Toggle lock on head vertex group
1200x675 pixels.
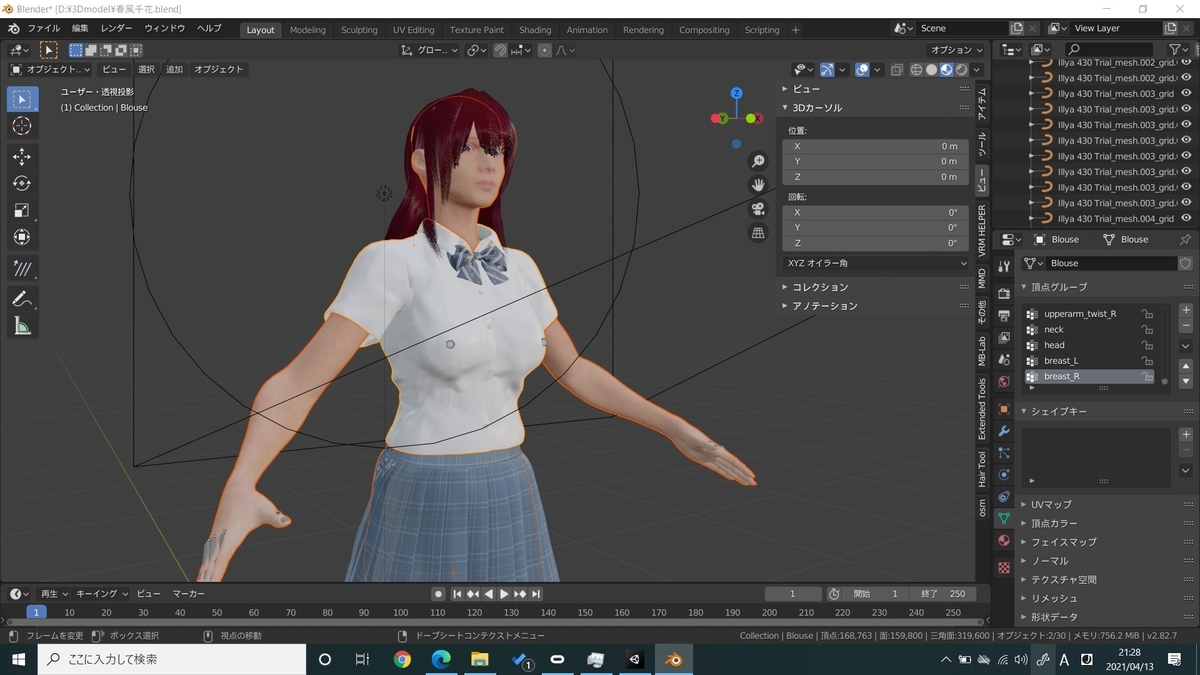click(x=1148, y=345)
